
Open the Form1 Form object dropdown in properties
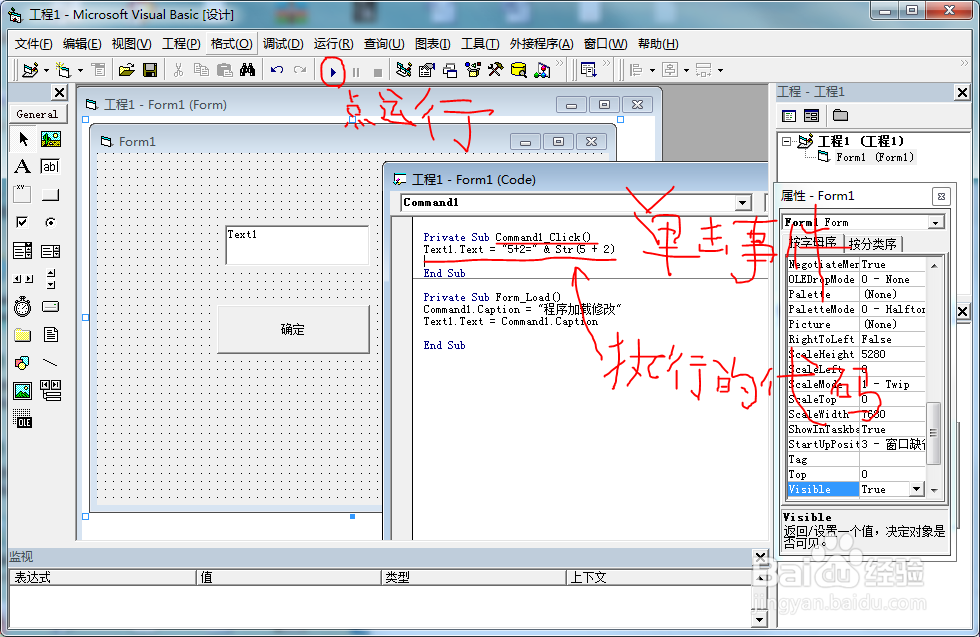click(x=936, y=223)
